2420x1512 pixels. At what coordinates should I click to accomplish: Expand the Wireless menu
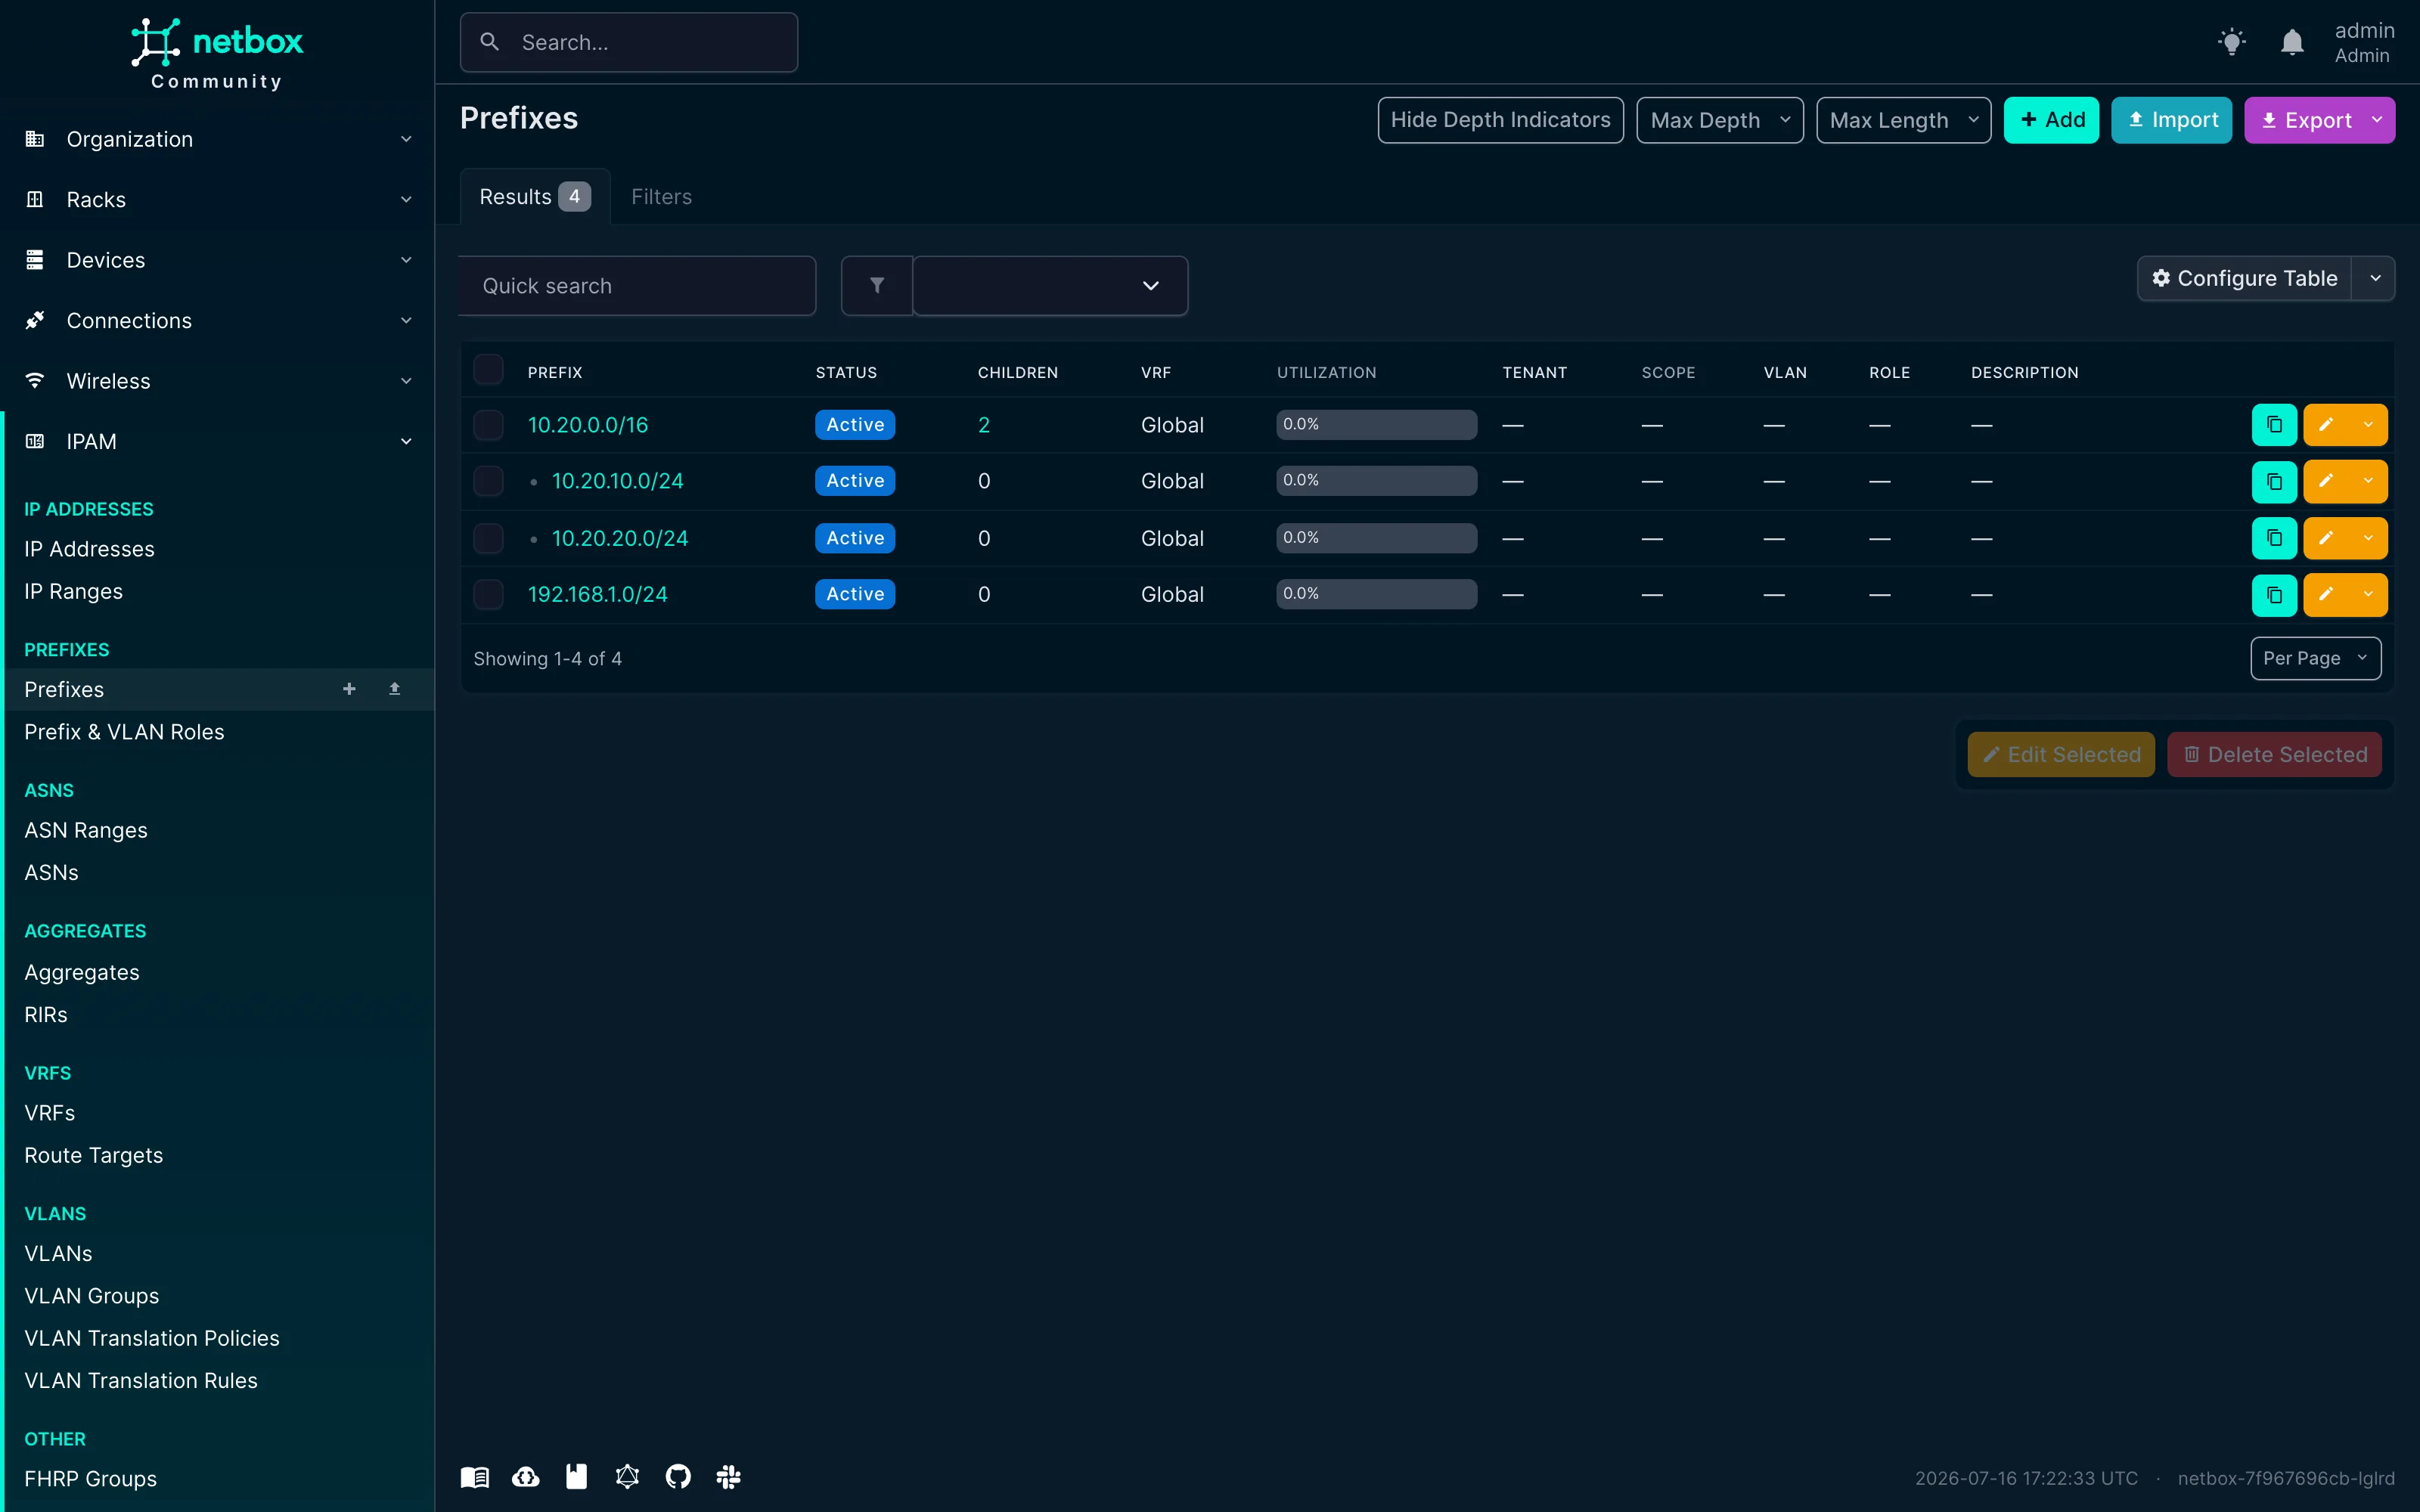[217, 381]
